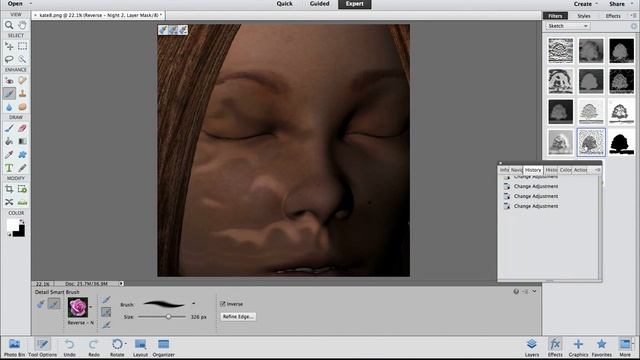Select the Blur tool

9,107
